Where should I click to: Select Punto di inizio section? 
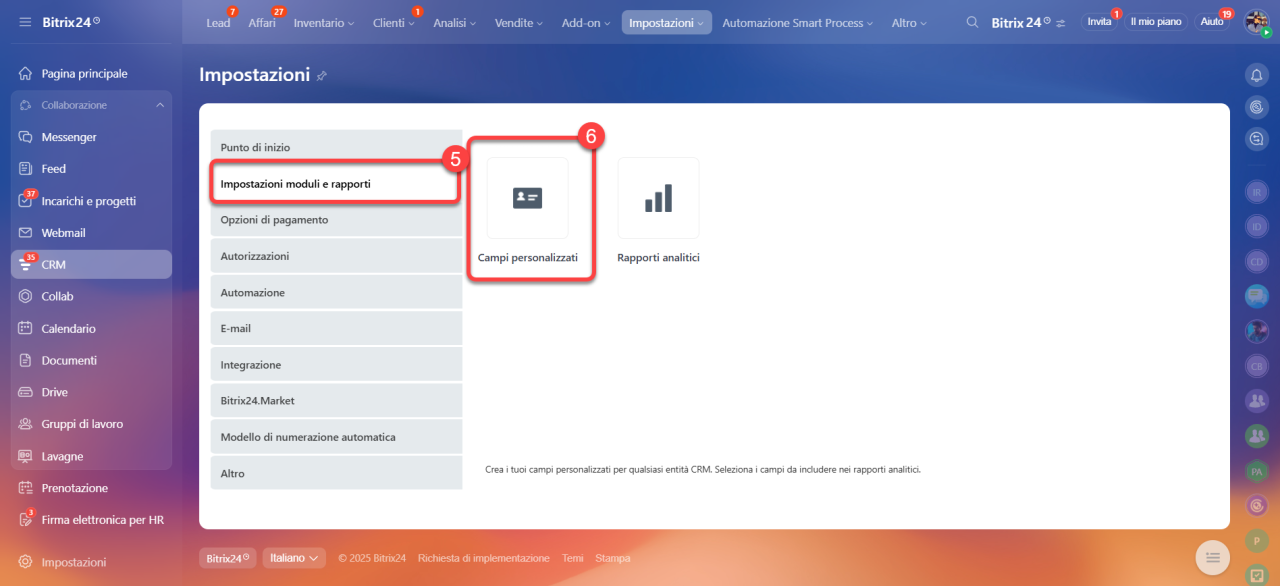[336, 147]
